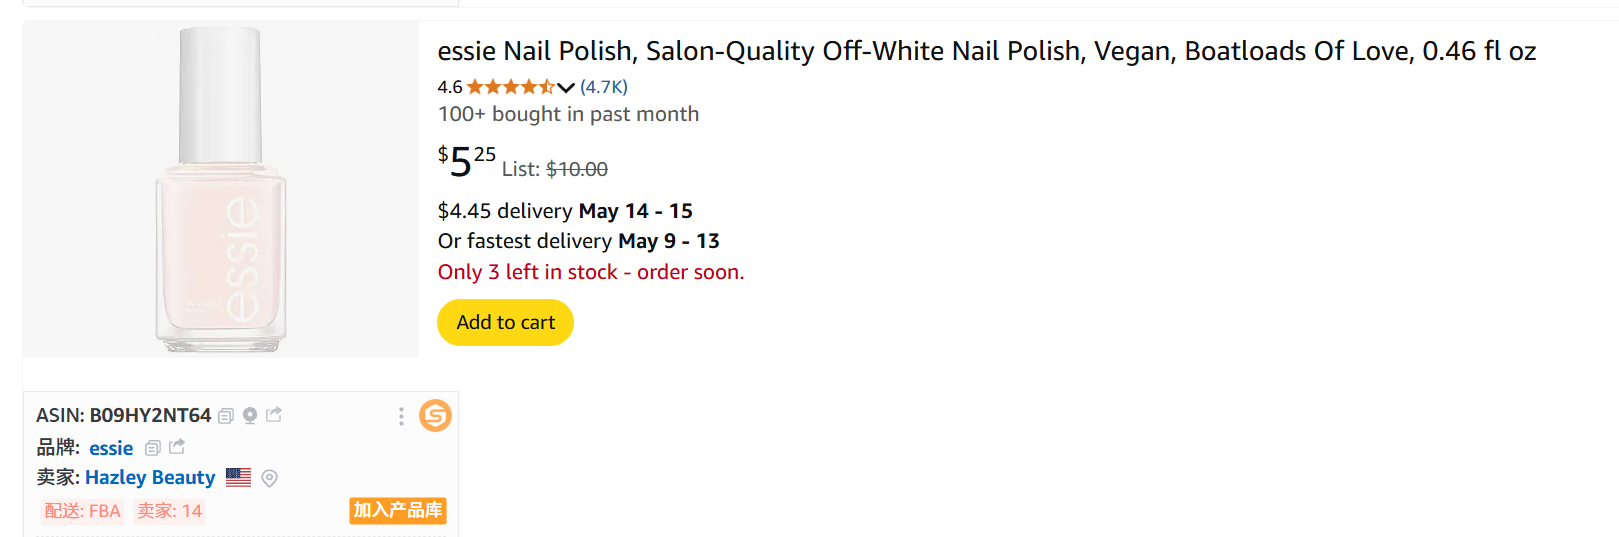Screen dimensions: 1619x537
Task: Open the Hazley Beauty seller link
Action: [x=150, y=478]
